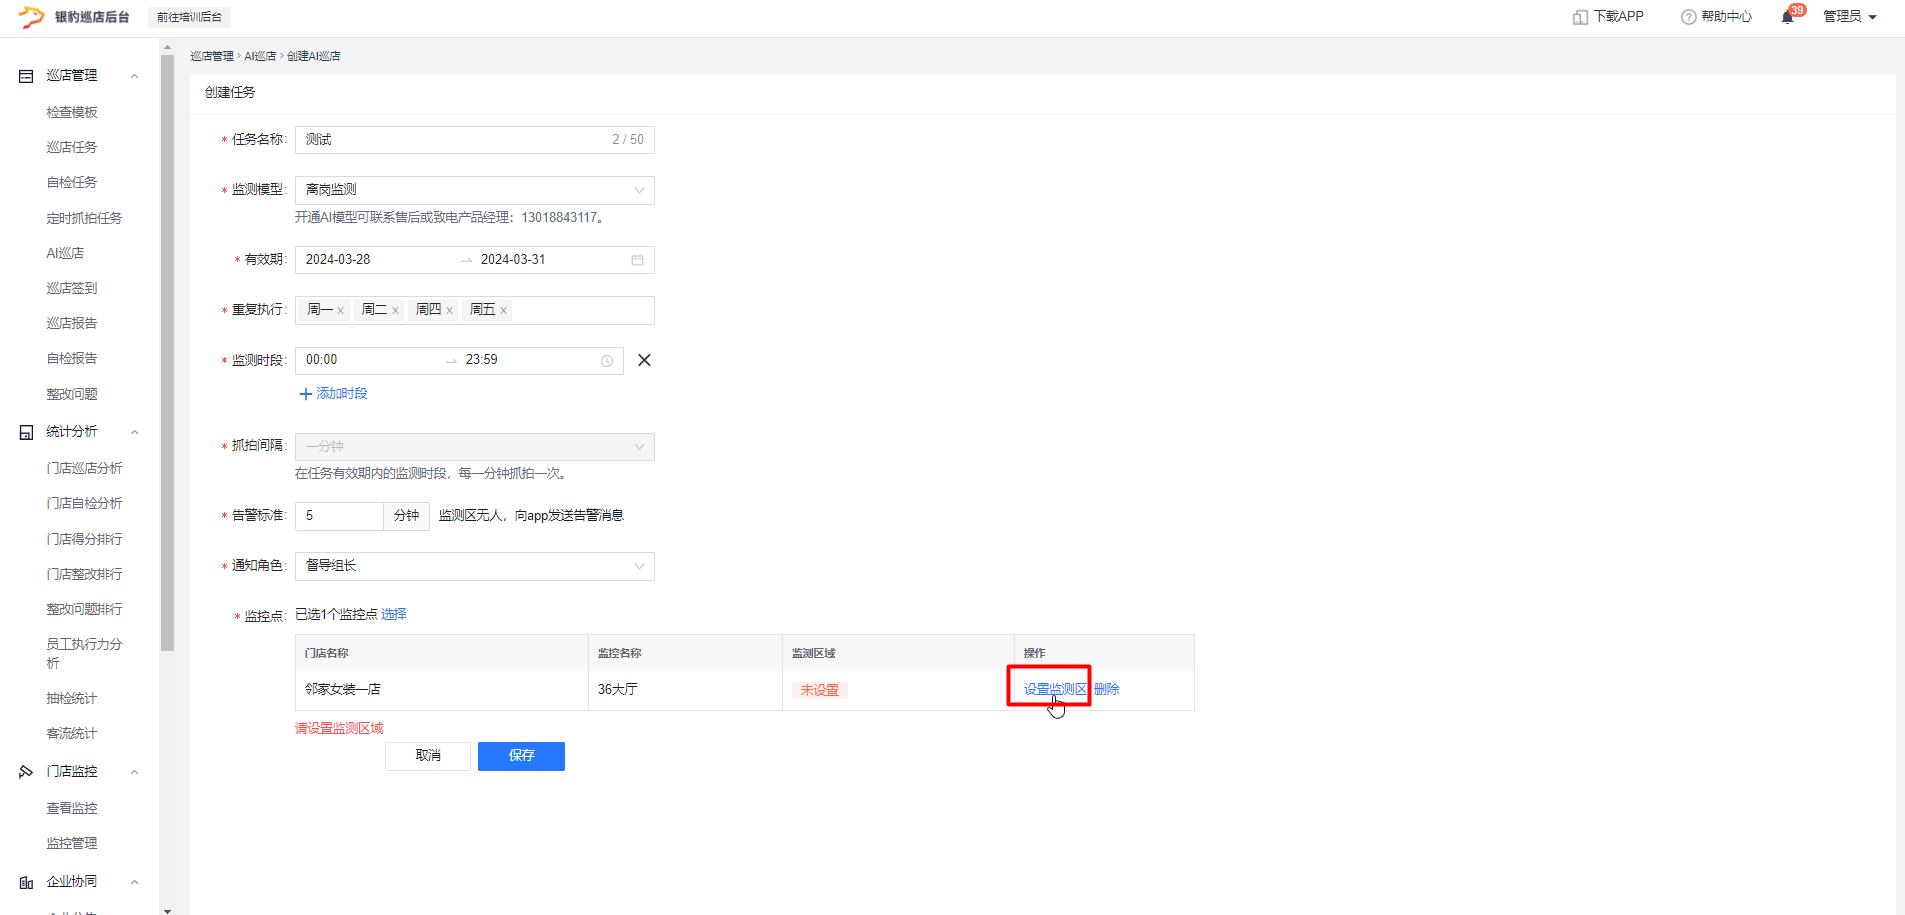The width and height of the screenshot is (1905, 915).
Task: Click the clock icon in monitoring period field
Action: [606, 361]
